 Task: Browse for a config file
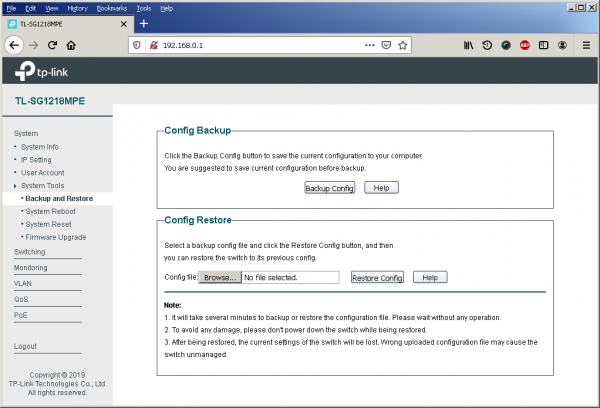tap(218, 277)
